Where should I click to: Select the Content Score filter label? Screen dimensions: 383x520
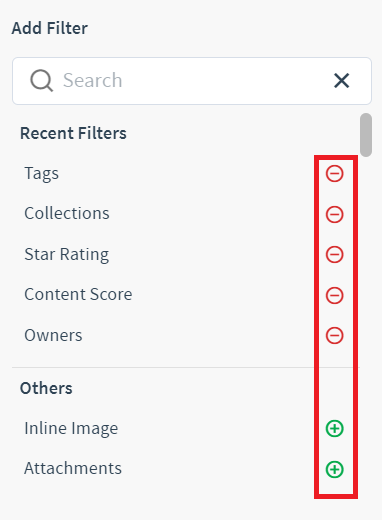[x=78, y=294]
